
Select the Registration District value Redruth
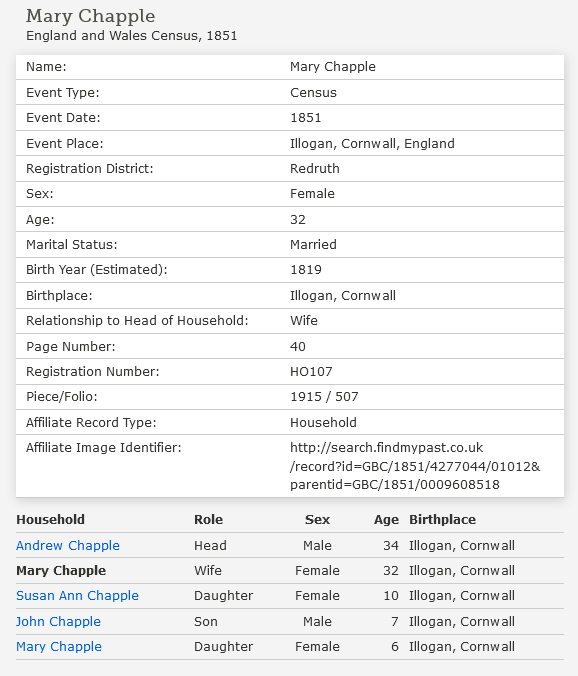[315, 169]
